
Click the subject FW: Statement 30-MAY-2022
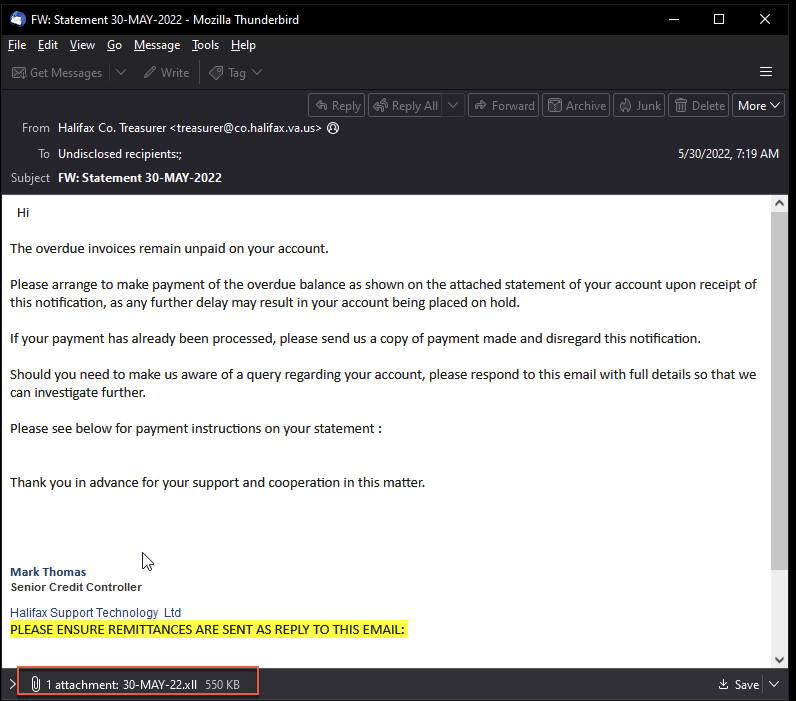[x=140, y=178]
